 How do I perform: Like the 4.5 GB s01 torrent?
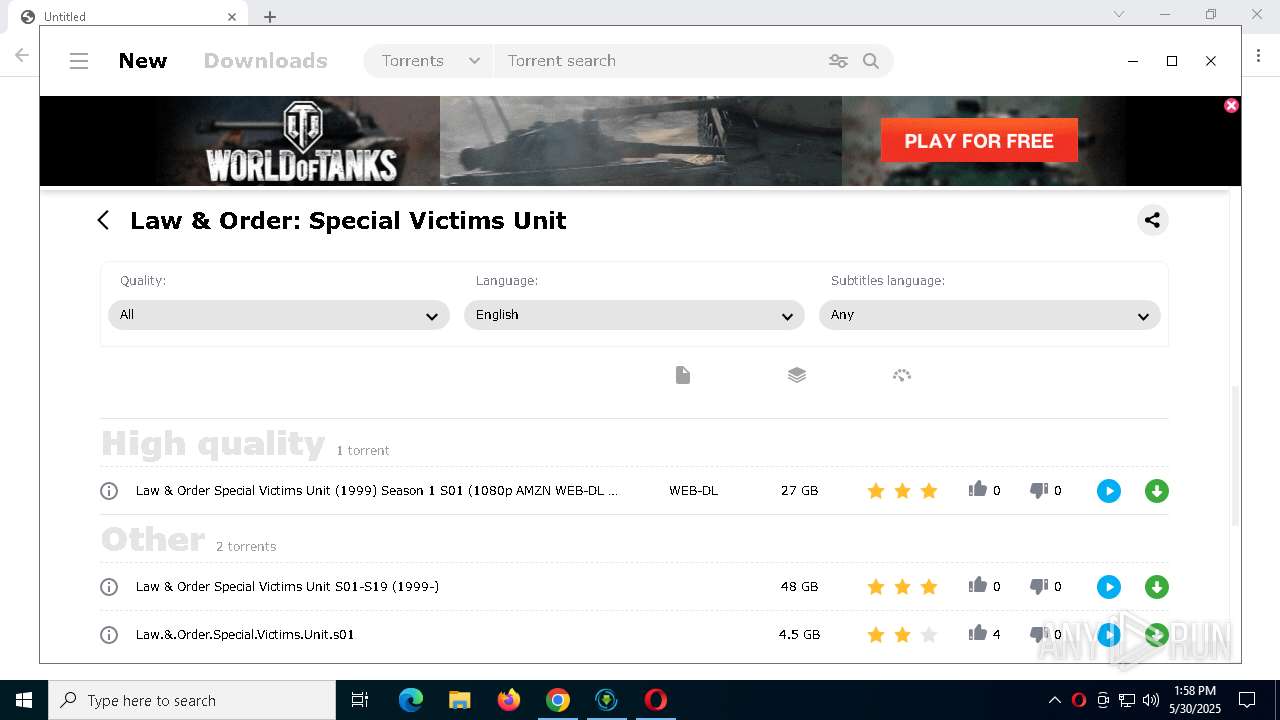978,633
